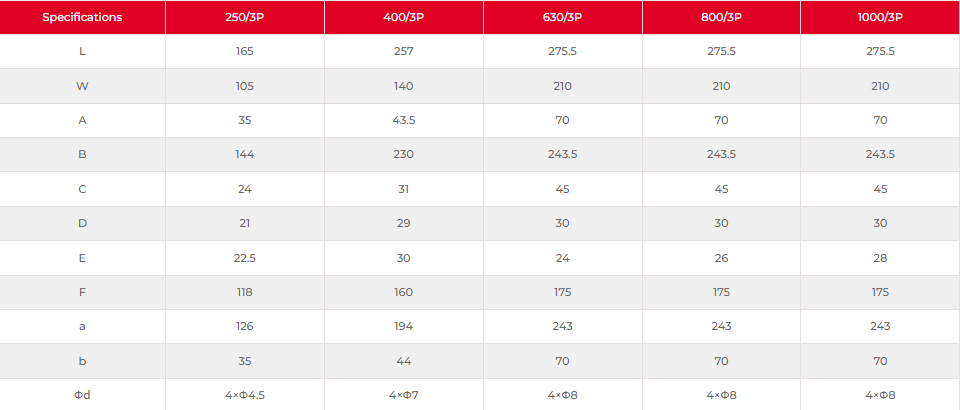Select the 250/3P column header
The height and width of the screenshot is (410, 960).
[x=244, y=17]
